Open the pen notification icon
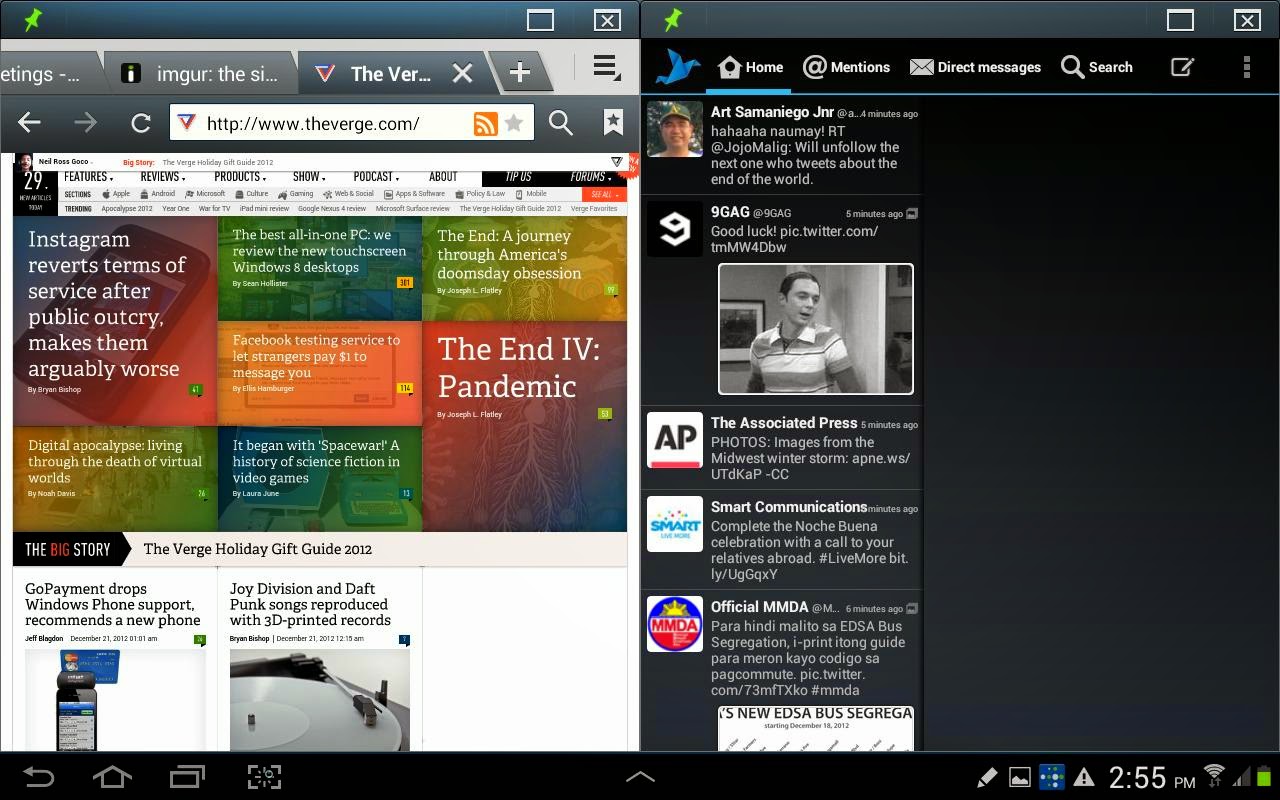 (986, 777)
